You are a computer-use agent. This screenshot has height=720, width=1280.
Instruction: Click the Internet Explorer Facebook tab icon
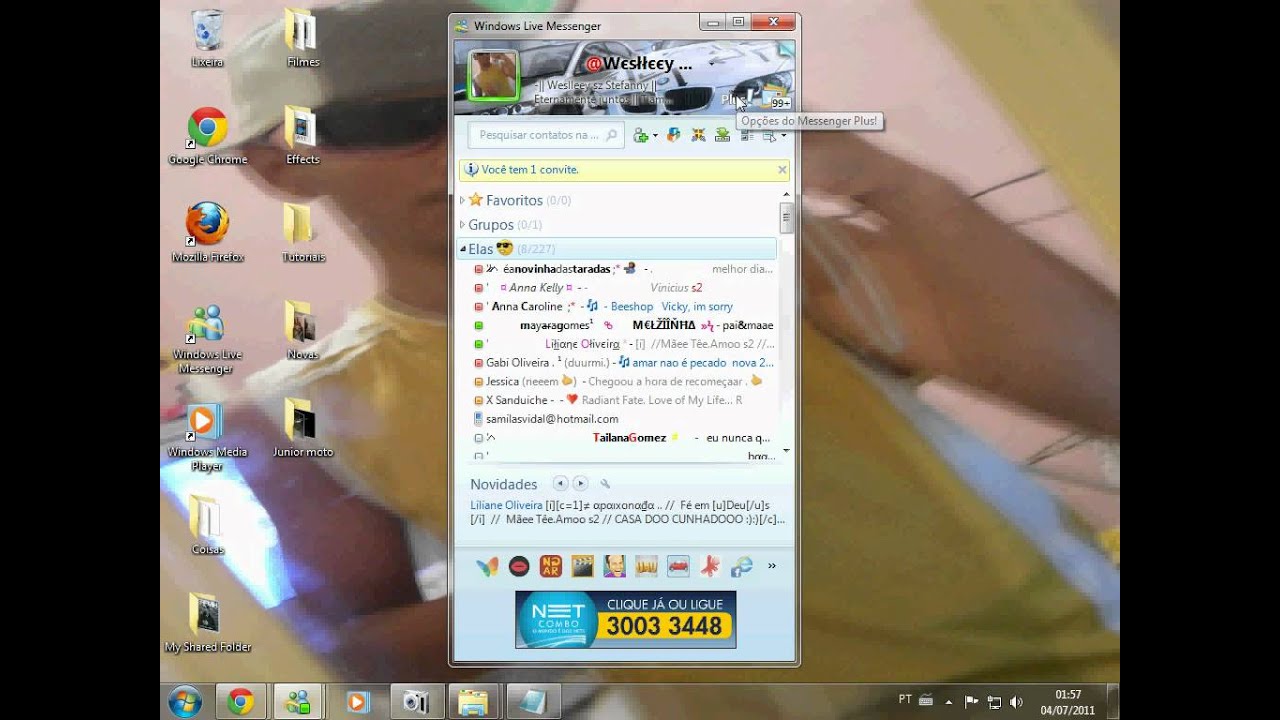pos(741,567)
